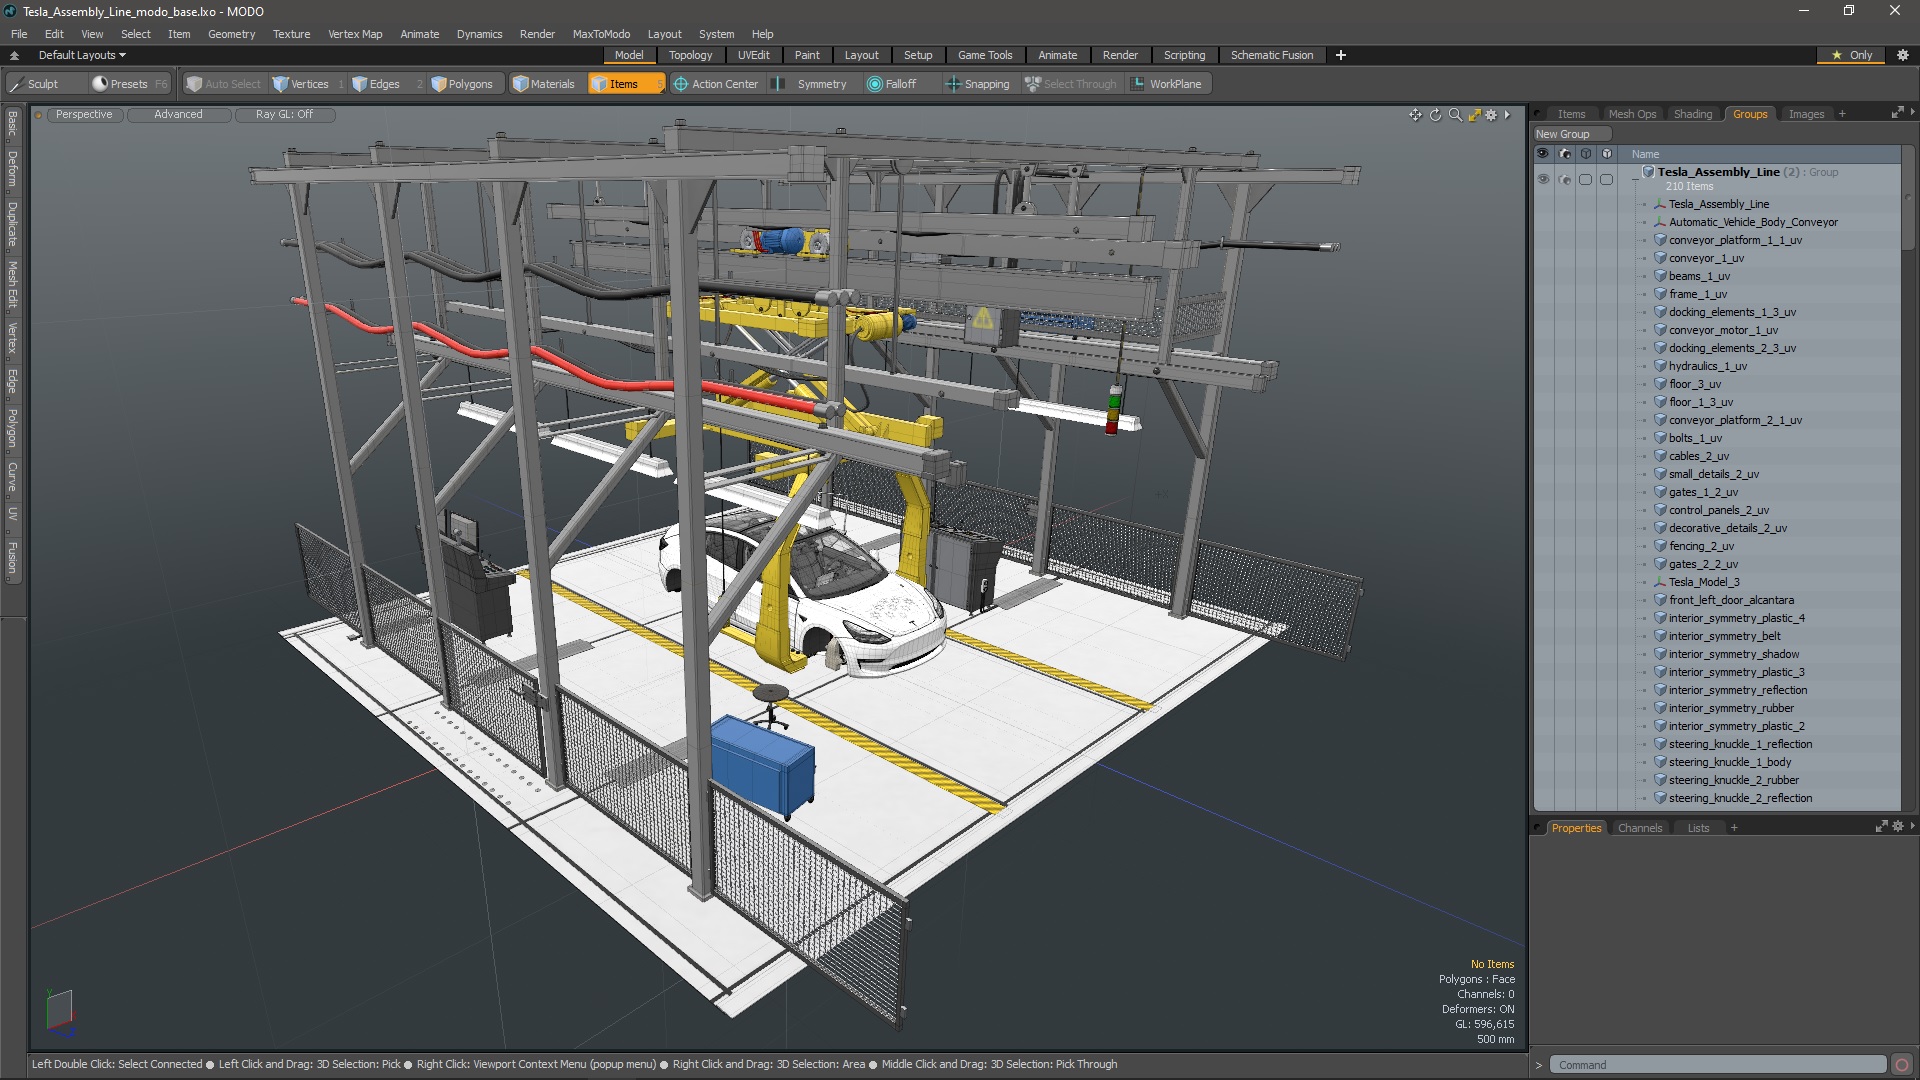Maximize viewport with the yellow arrows icon
1920x1080 pixels.
1474,115
